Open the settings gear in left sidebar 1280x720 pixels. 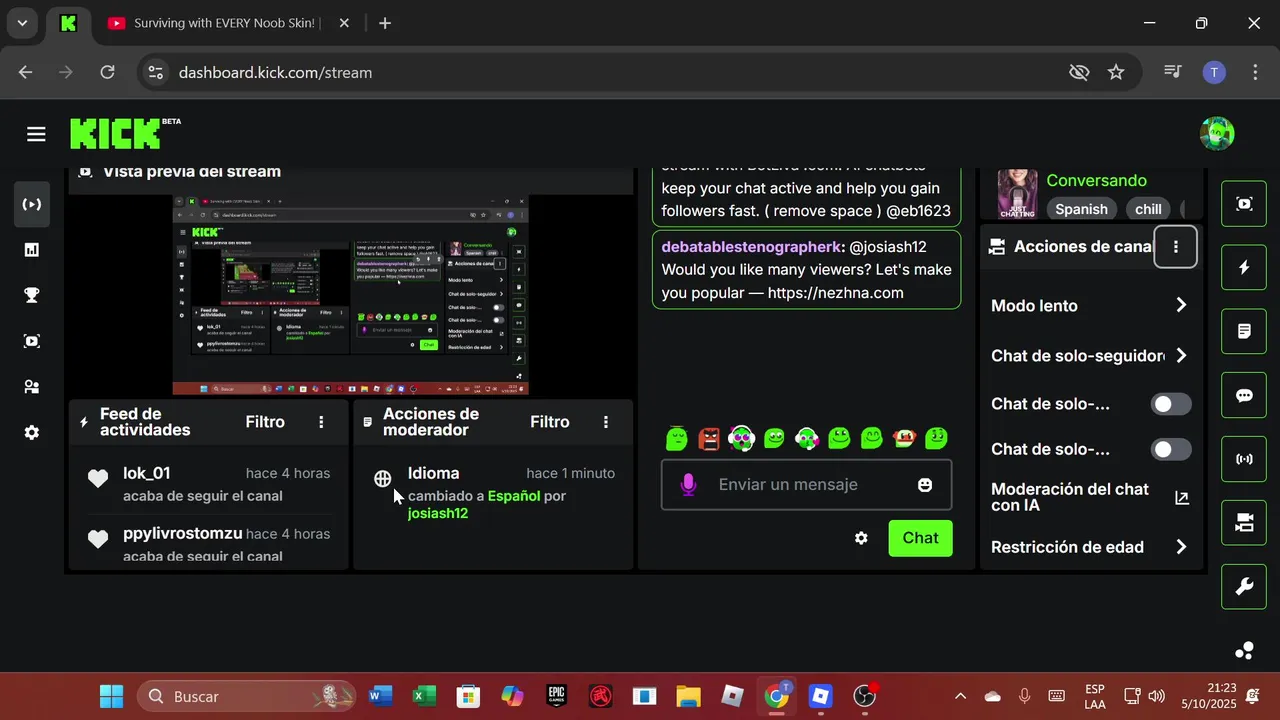click(x=32, y=432)
